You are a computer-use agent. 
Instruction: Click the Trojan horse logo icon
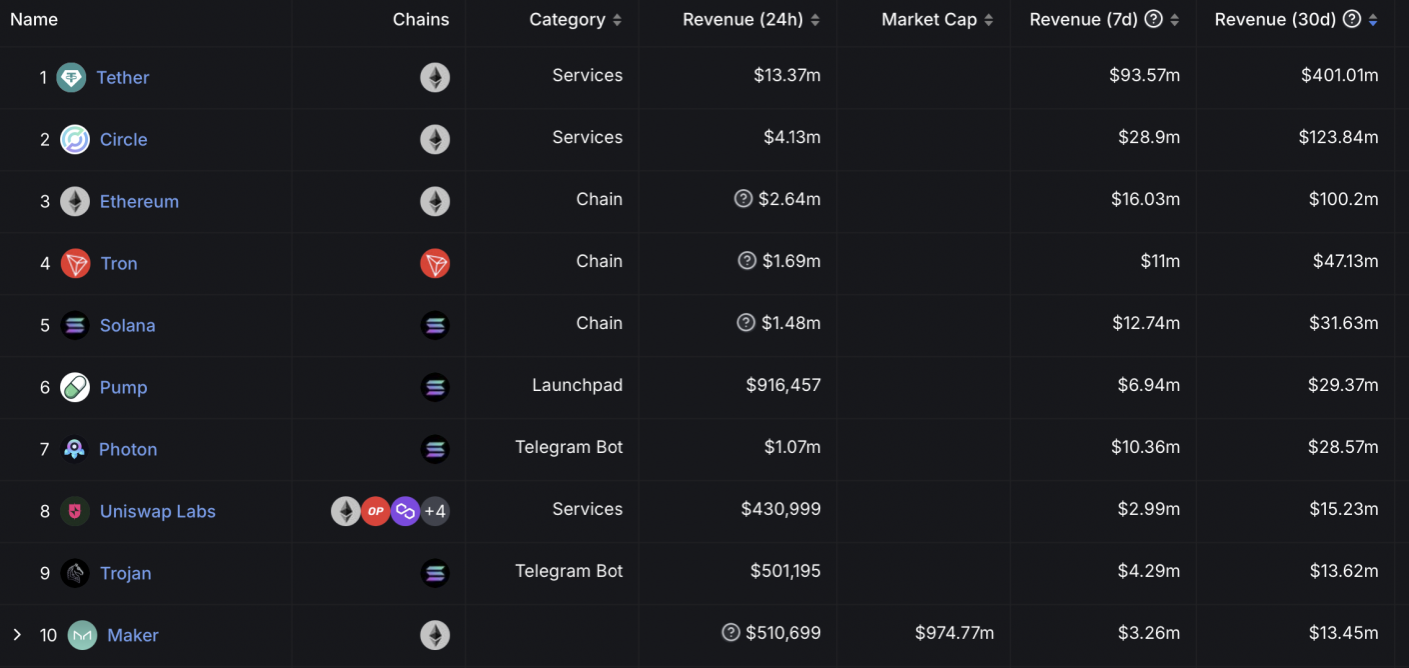tap(75, 573)
